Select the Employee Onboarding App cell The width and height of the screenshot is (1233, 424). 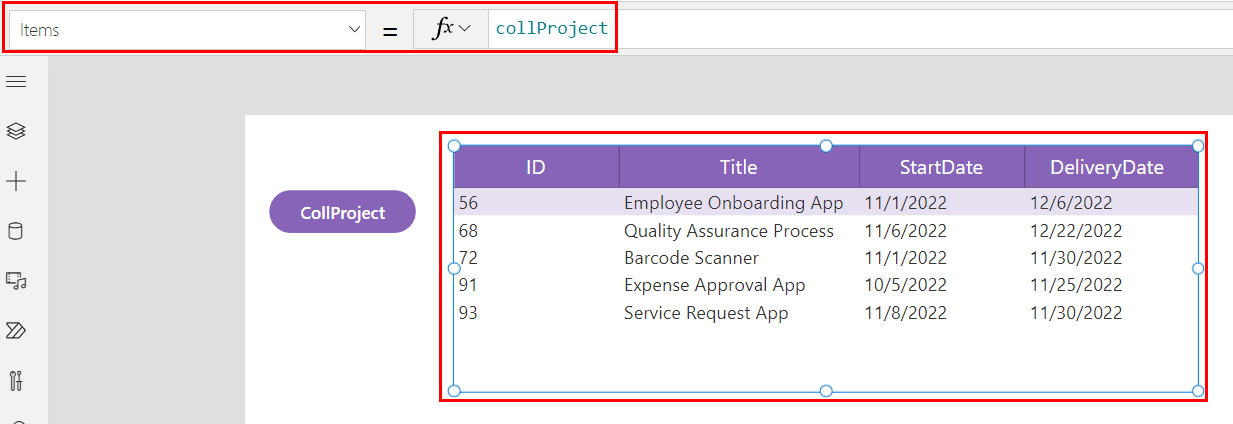[734, 203]
